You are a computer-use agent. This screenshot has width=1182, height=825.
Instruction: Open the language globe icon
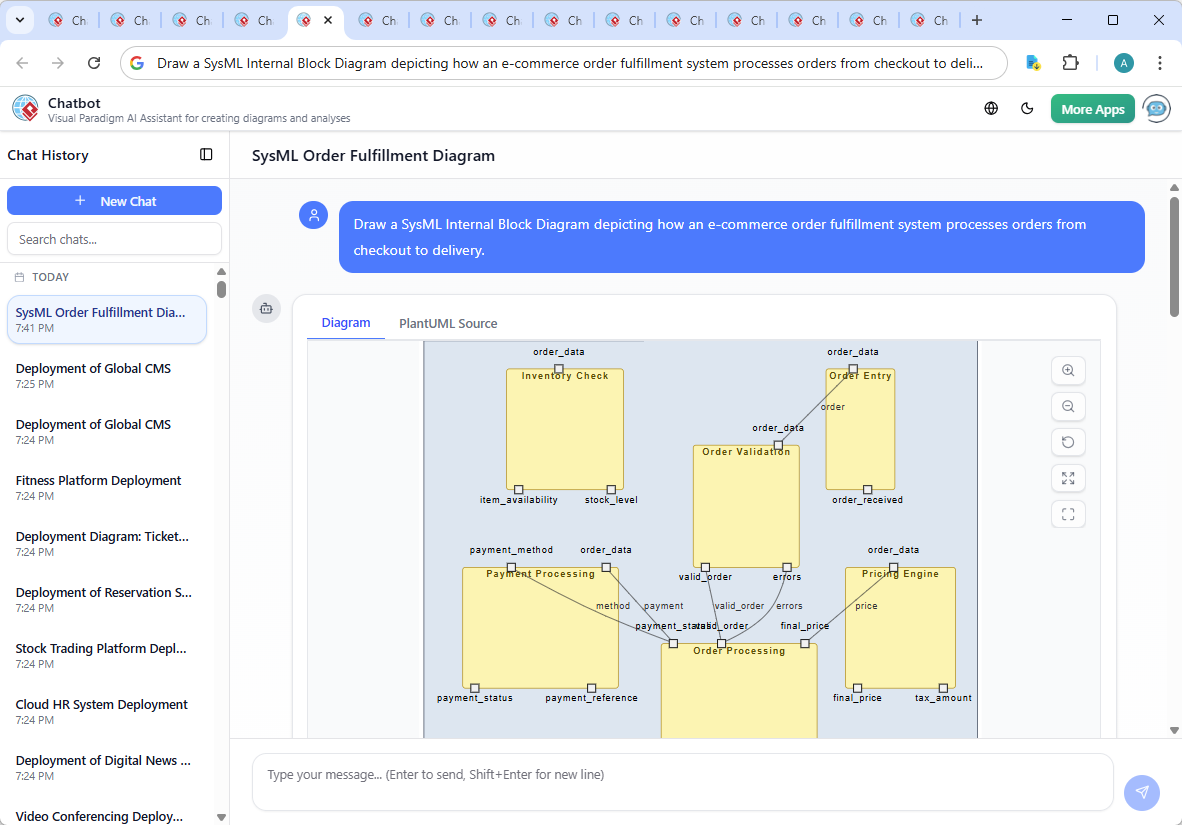pos(991,108)
